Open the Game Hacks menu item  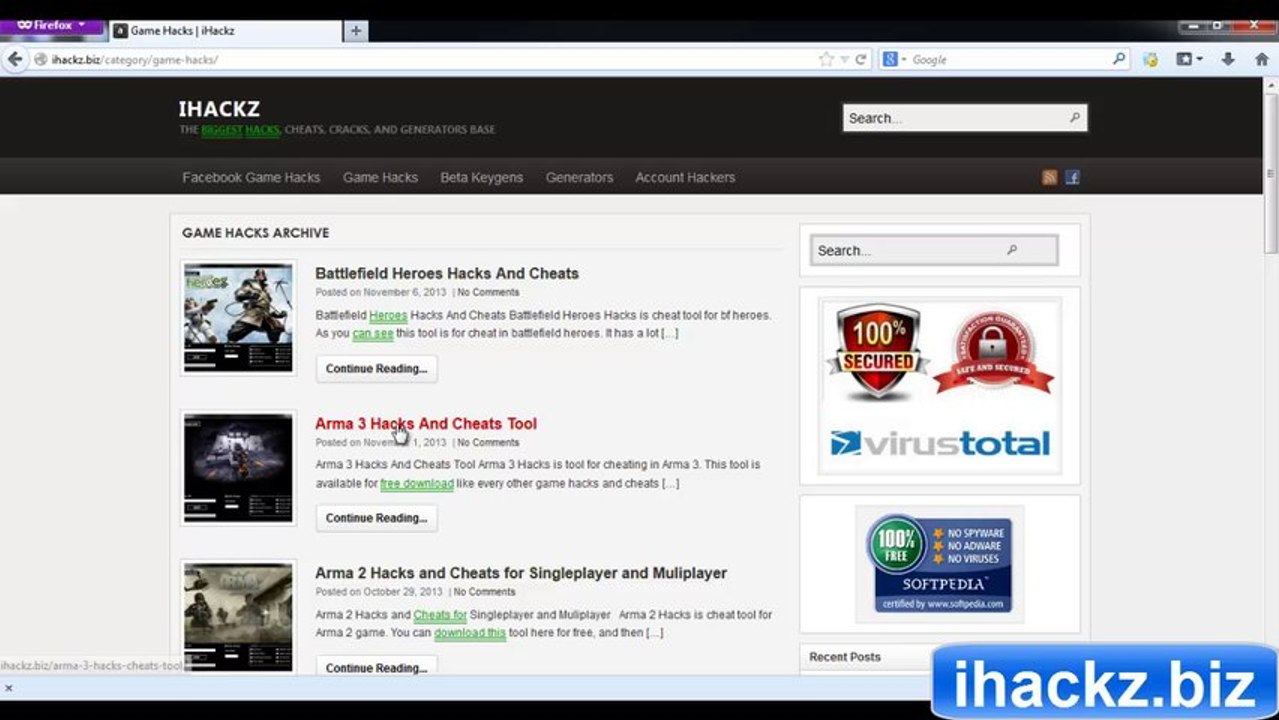click(x=380, y=177)
